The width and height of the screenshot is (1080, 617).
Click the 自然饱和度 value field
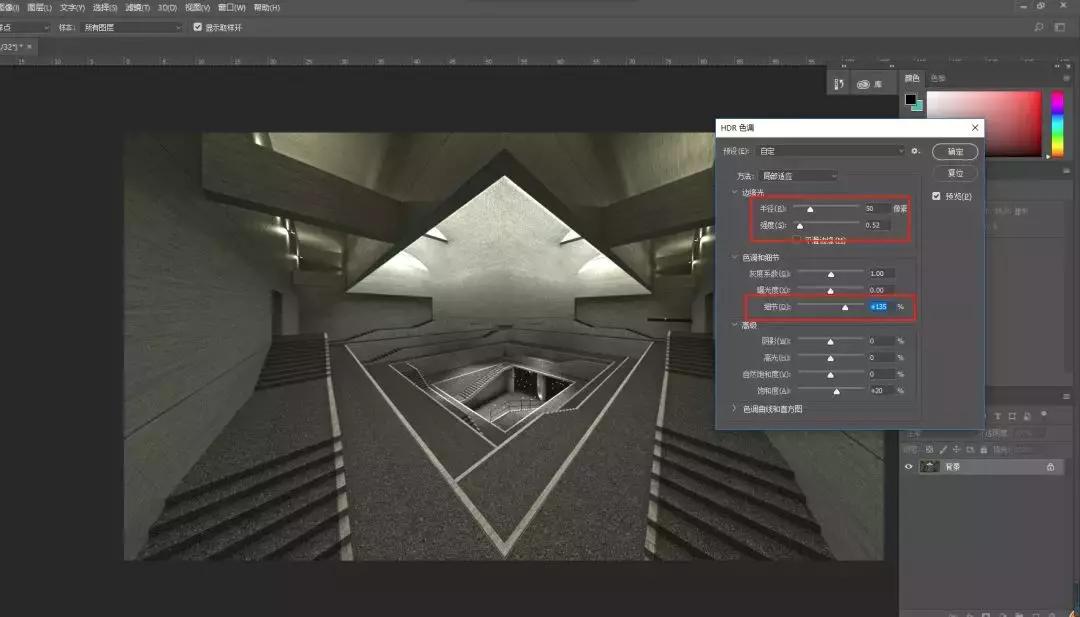click(x=882, y=375)
